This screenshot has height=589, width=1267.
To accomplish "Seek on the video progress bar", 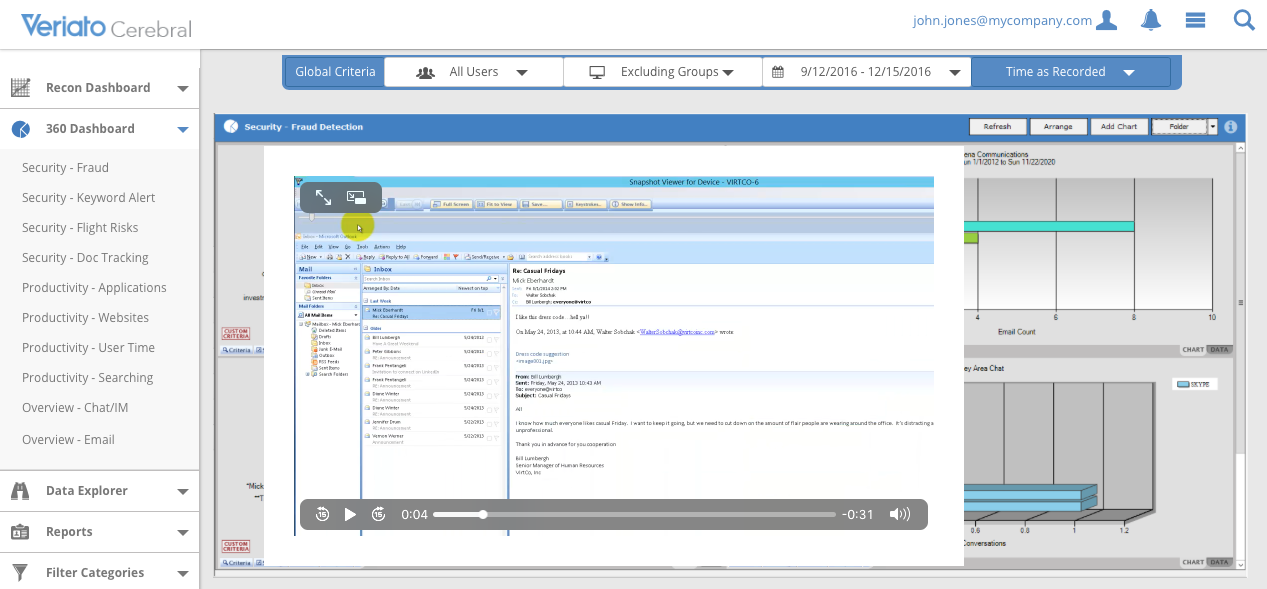I will click(634, 514).
